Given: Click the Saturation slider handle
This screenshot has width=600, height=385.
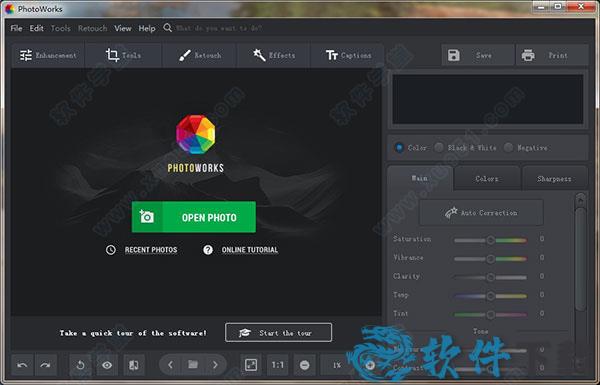Looking at the screenshot, I should click(491, 240).
